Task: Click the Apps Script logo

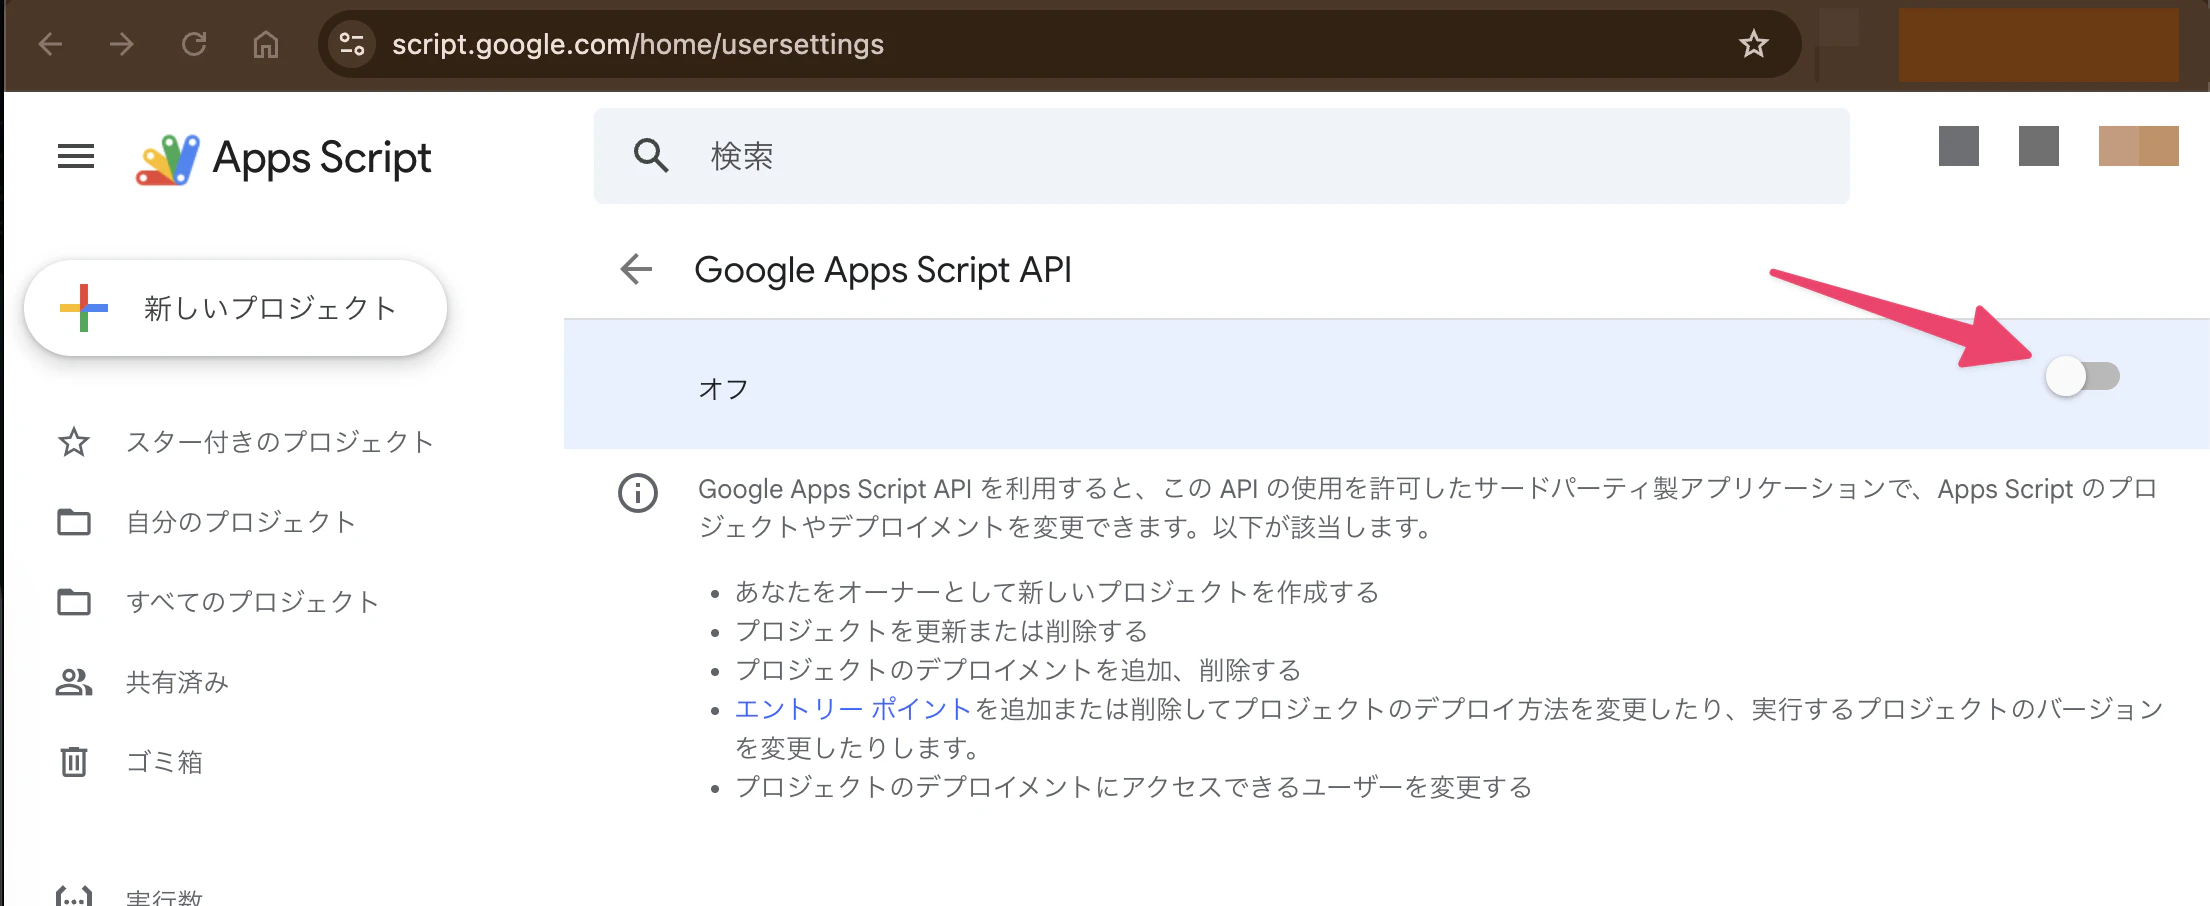Action: [168, 159]
